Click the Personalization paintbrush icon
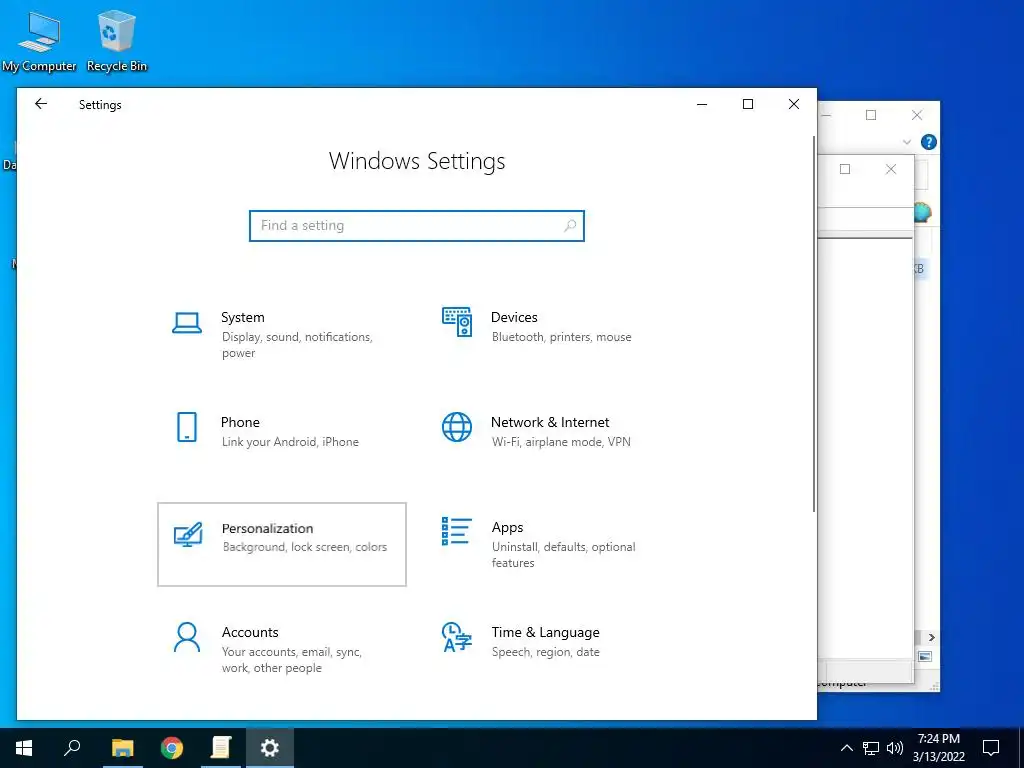 pos(188,534)
